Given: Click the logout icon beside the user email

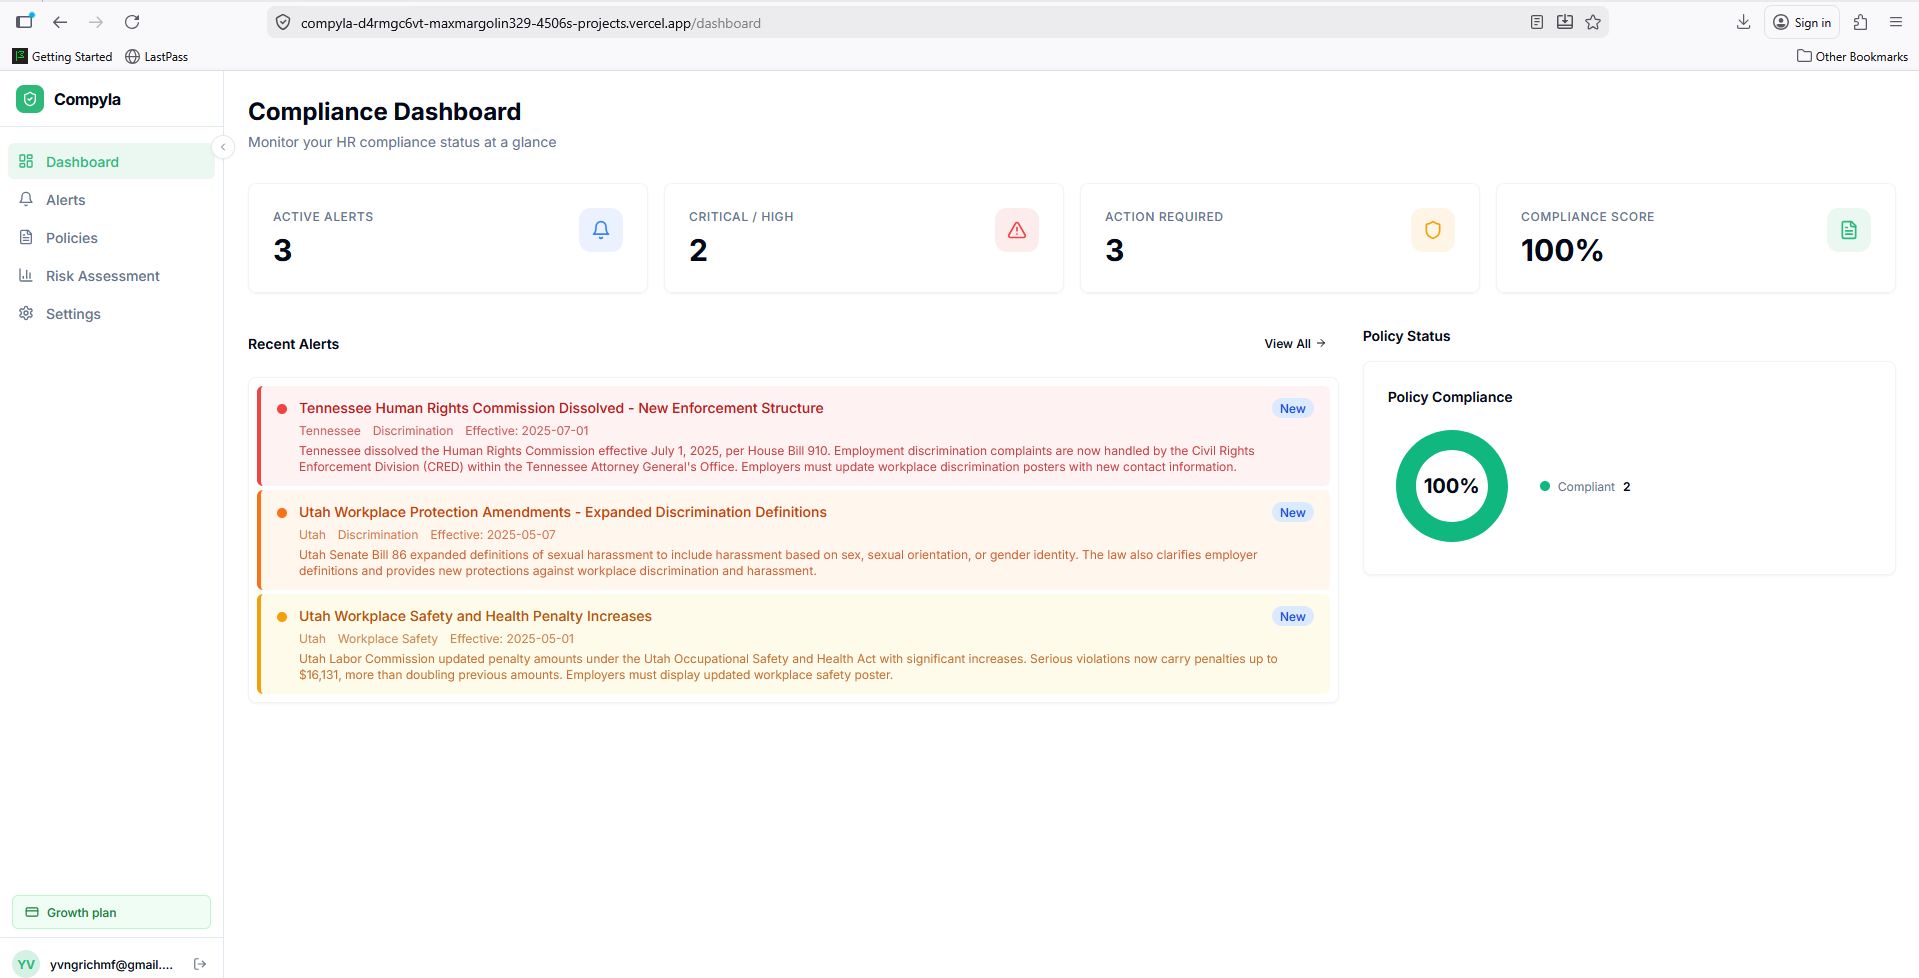Looking at the screenshot, I should (x=200, y=964).
